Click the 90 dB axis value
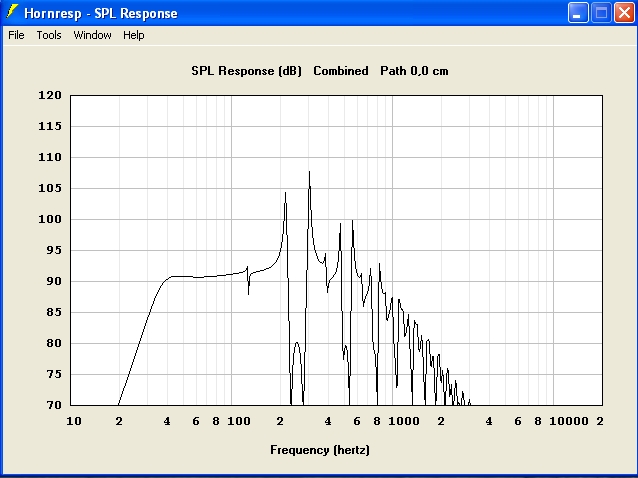Screen dimensions: 638x478 (x=54, y=281)
